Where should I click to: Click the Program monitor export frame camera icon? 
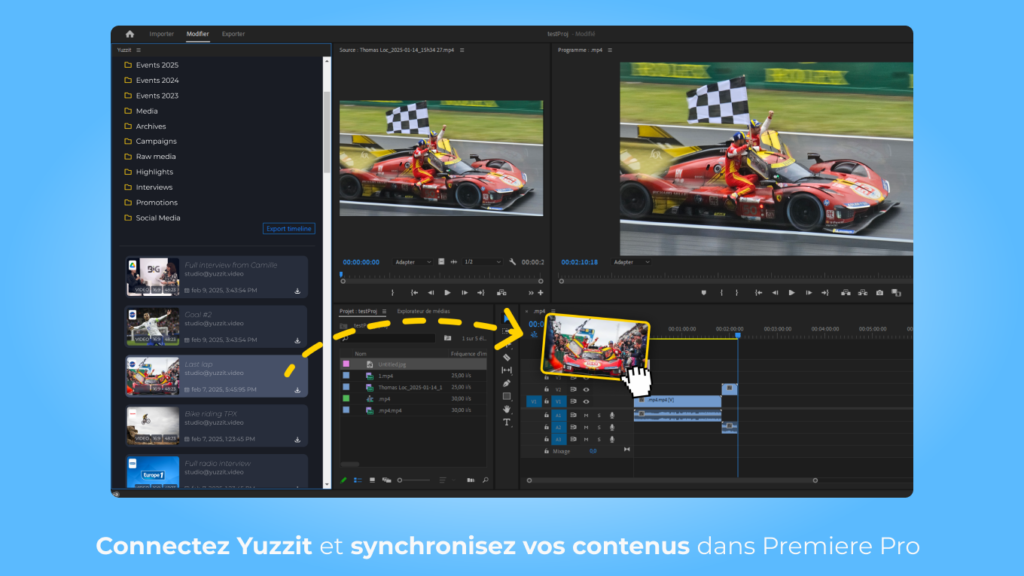click(x=879, y=293)
